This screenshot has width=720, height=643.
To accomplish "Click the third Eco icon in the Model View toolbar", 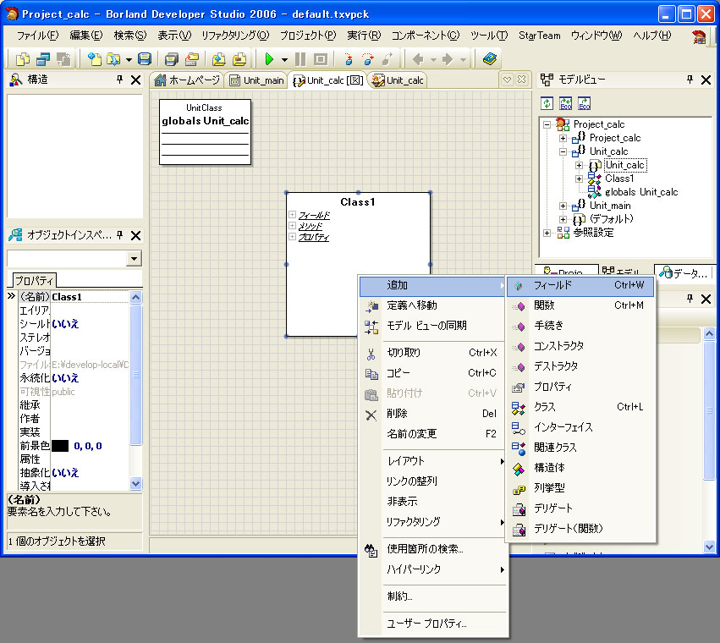I will (x=584, y=103).
